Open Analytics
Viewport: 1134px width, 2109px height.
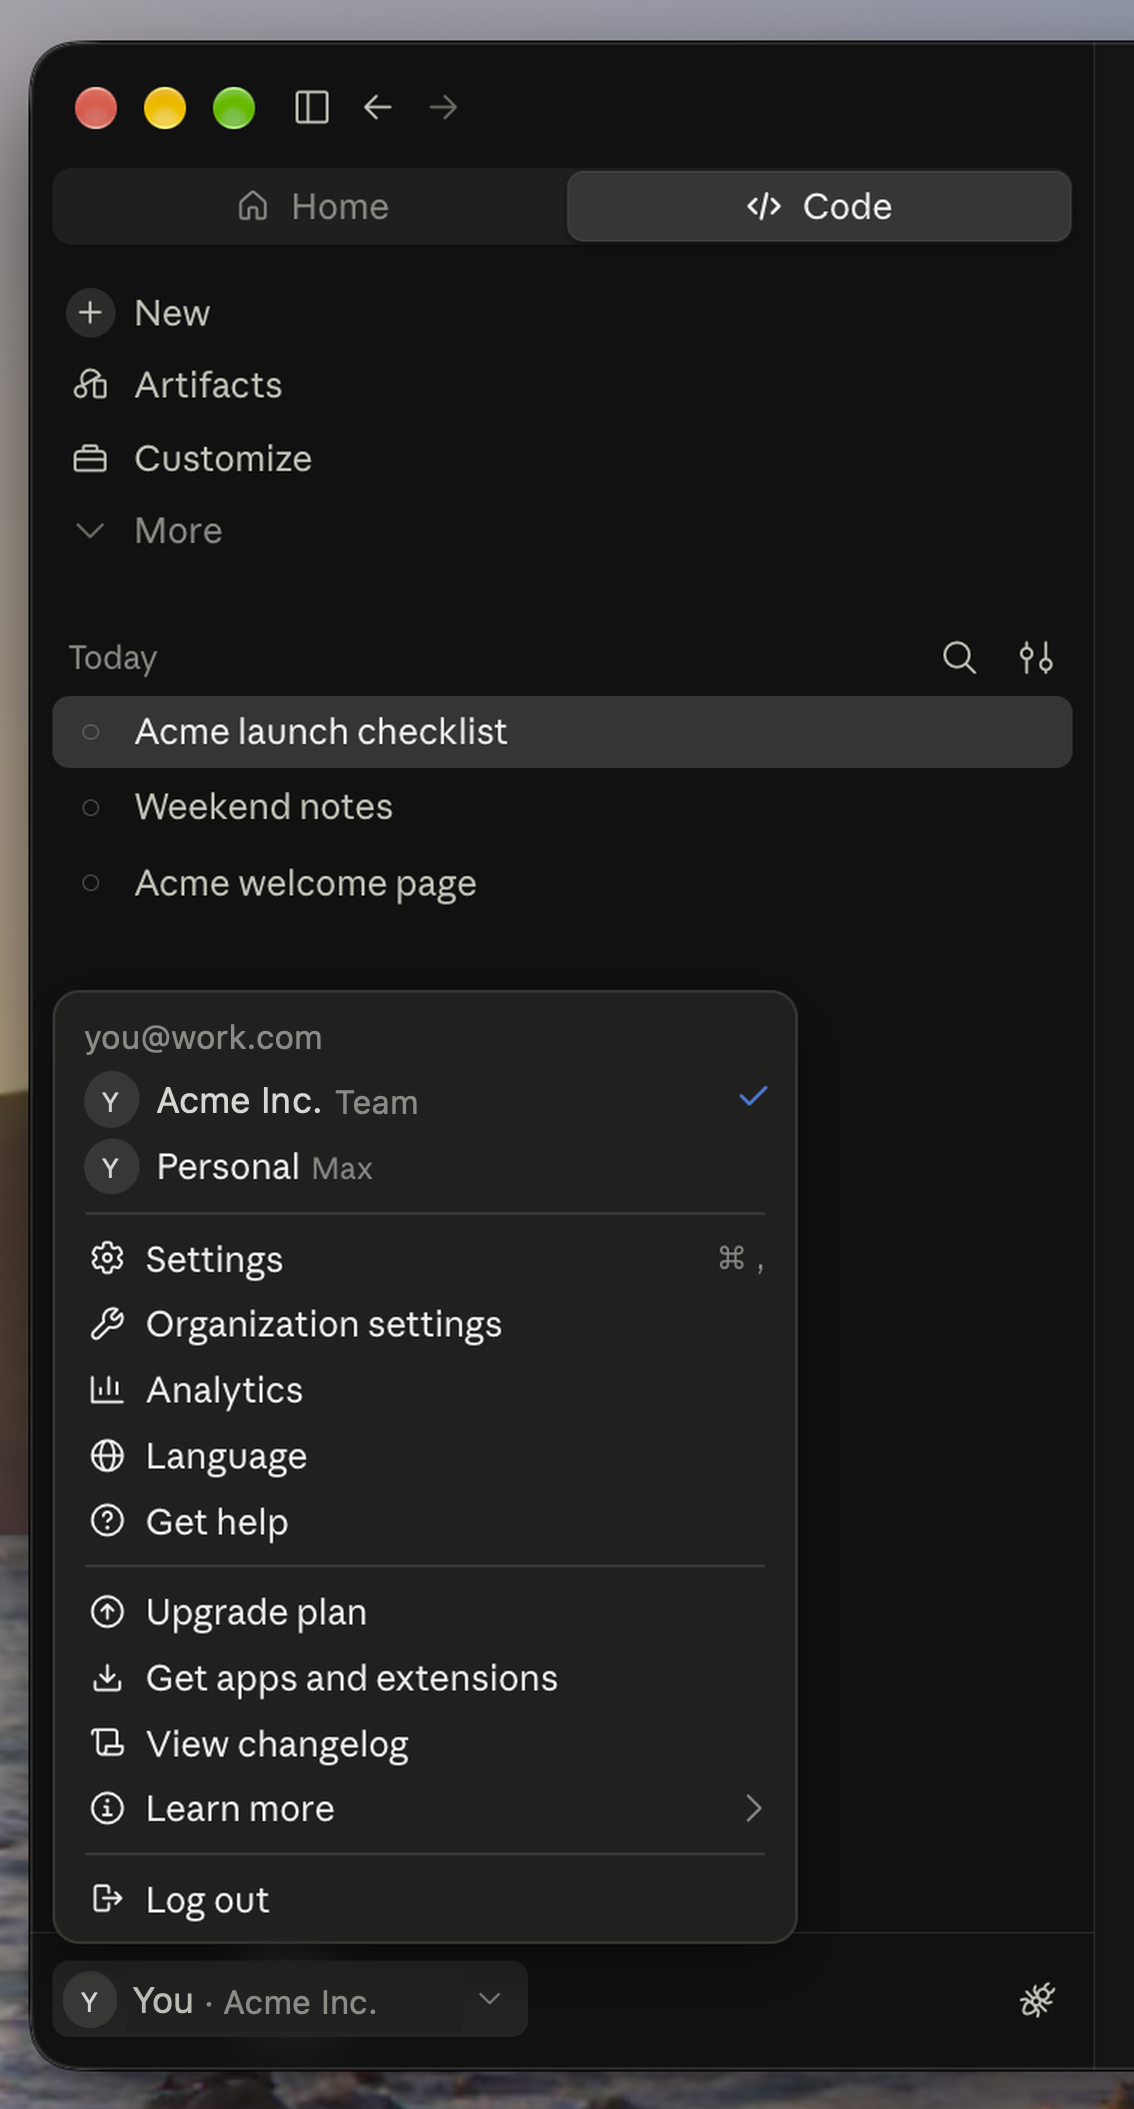pos(425,1390)
